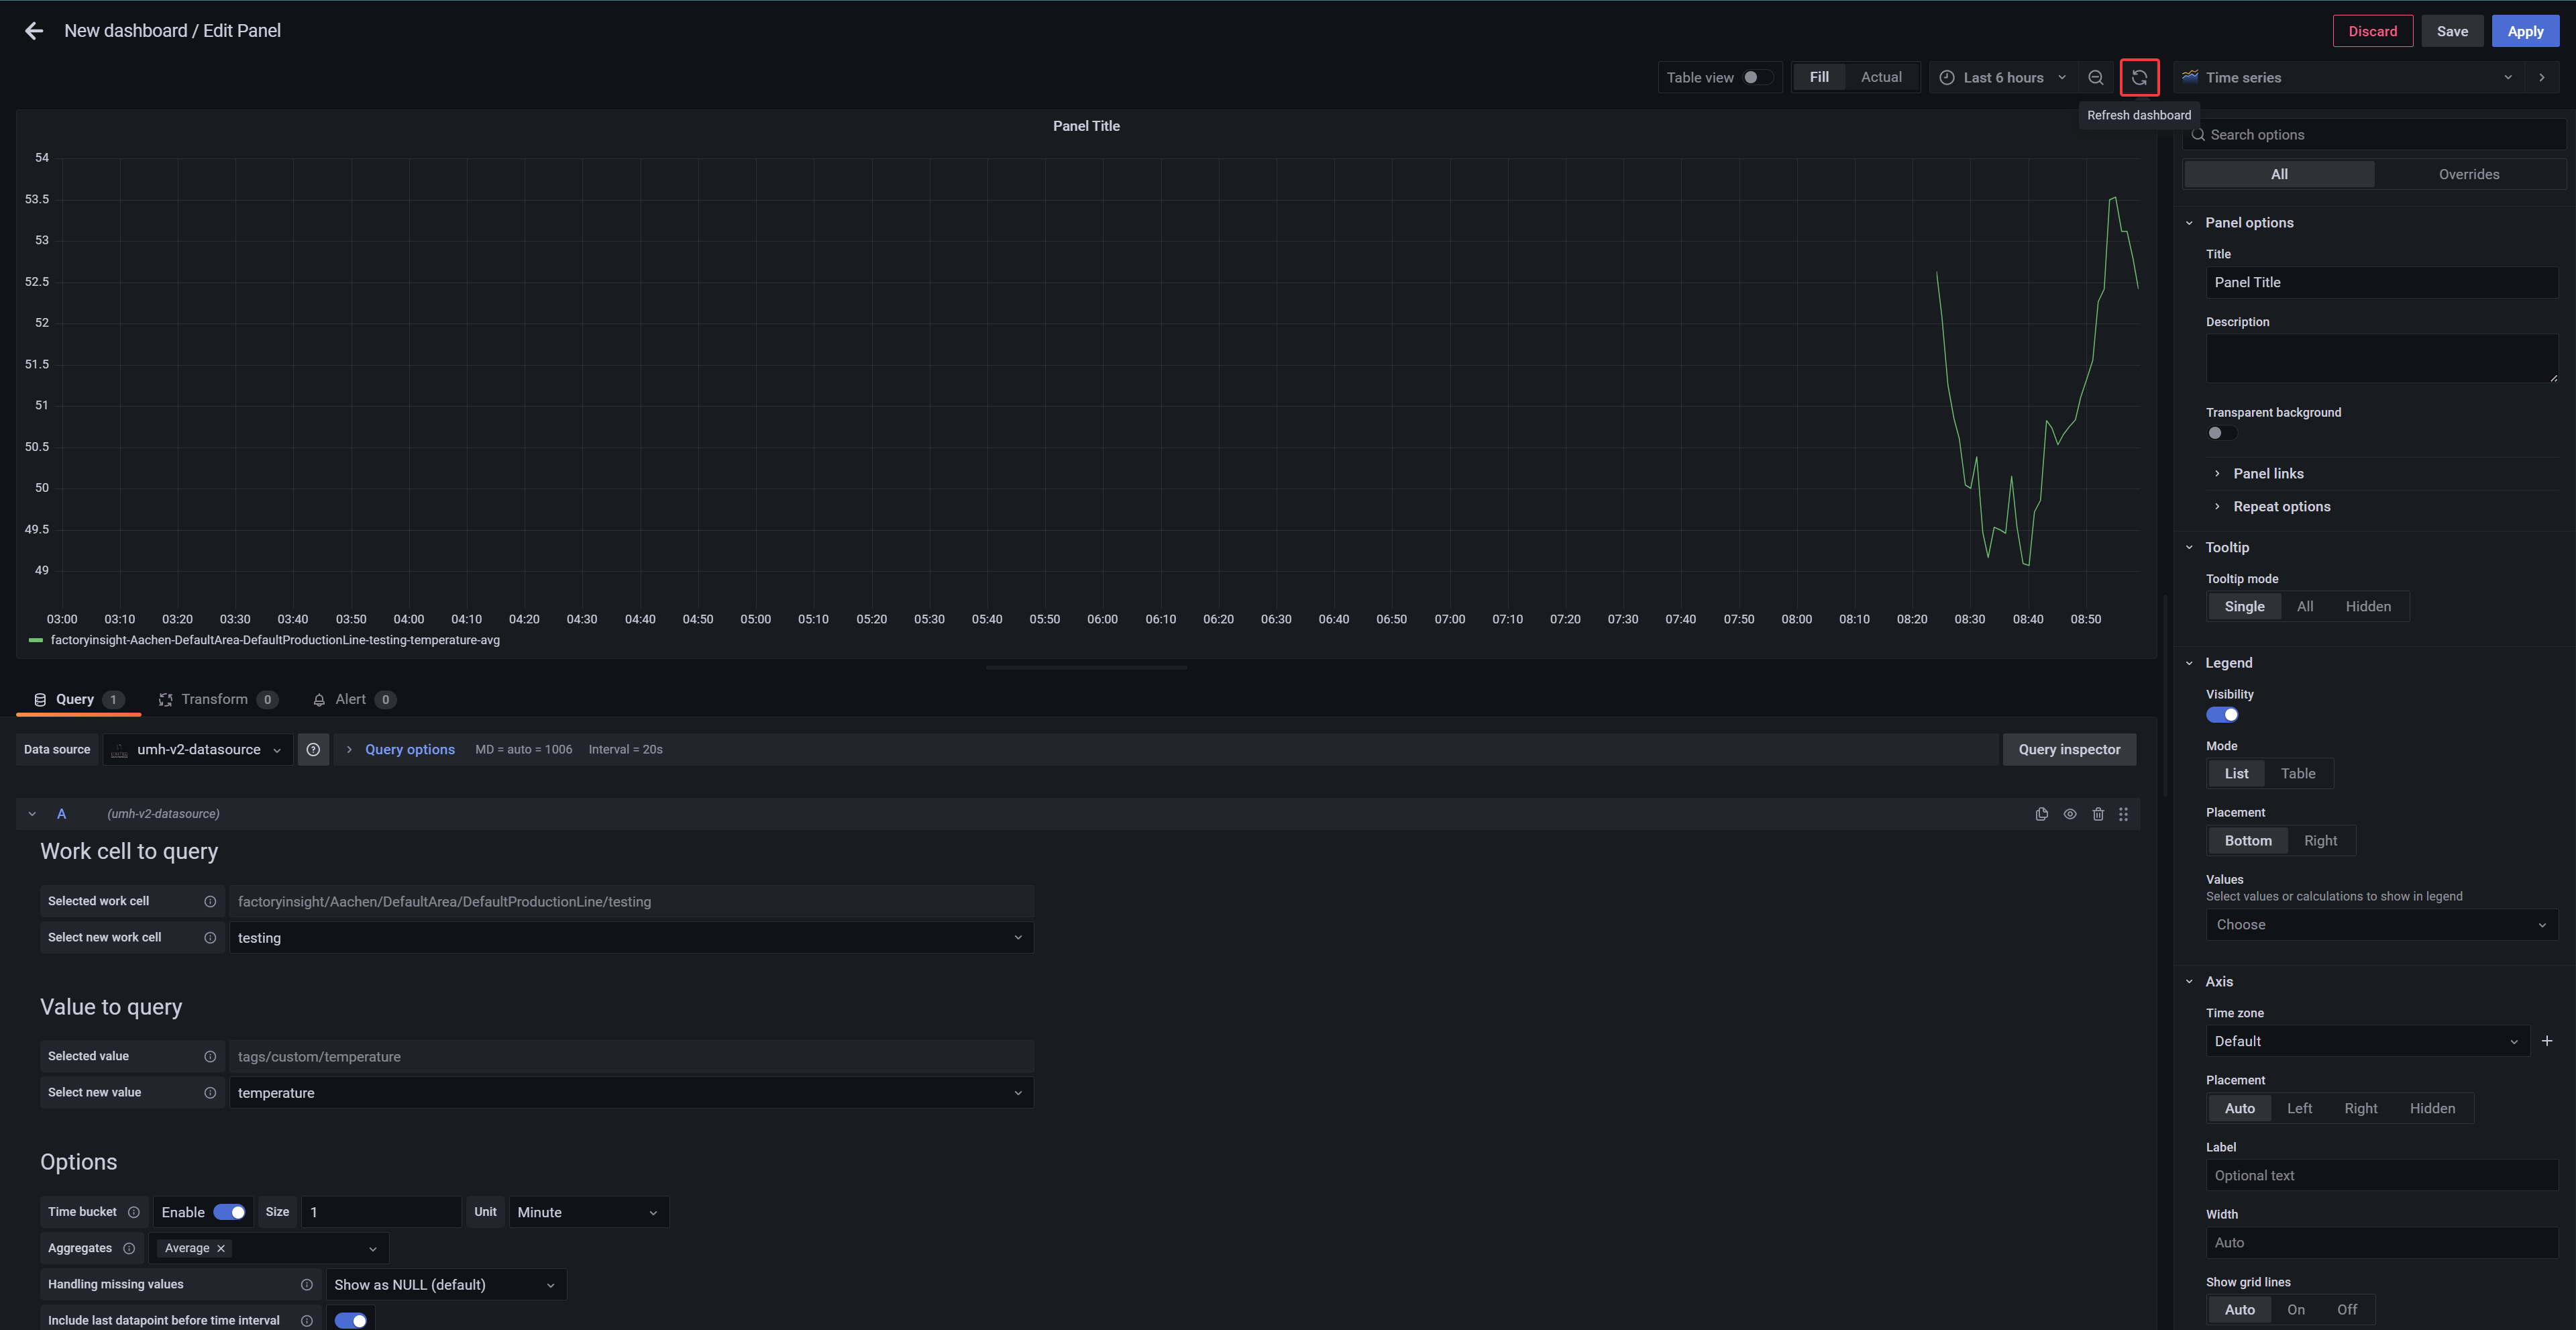Click the info icon beside Aggregates
The height and width of the screenshot is (1330, 2576).
[129, 1248]
